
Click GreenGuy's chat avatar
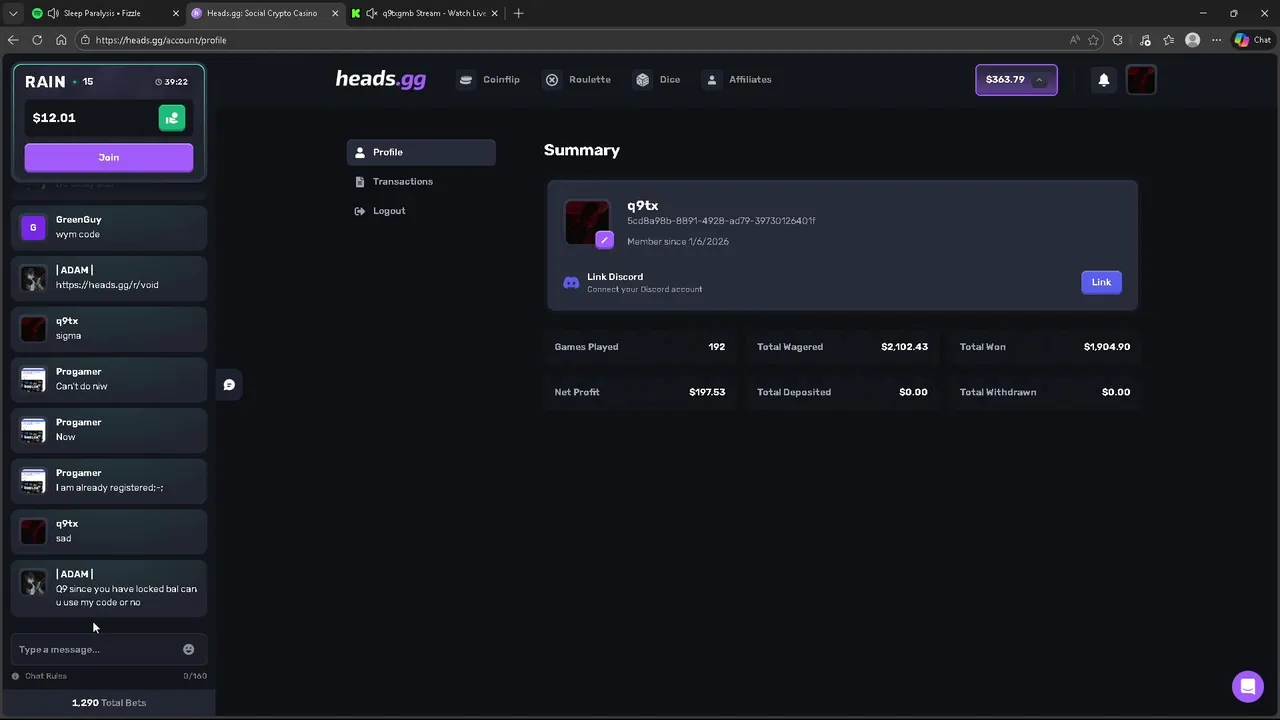(x=33, y=228)
